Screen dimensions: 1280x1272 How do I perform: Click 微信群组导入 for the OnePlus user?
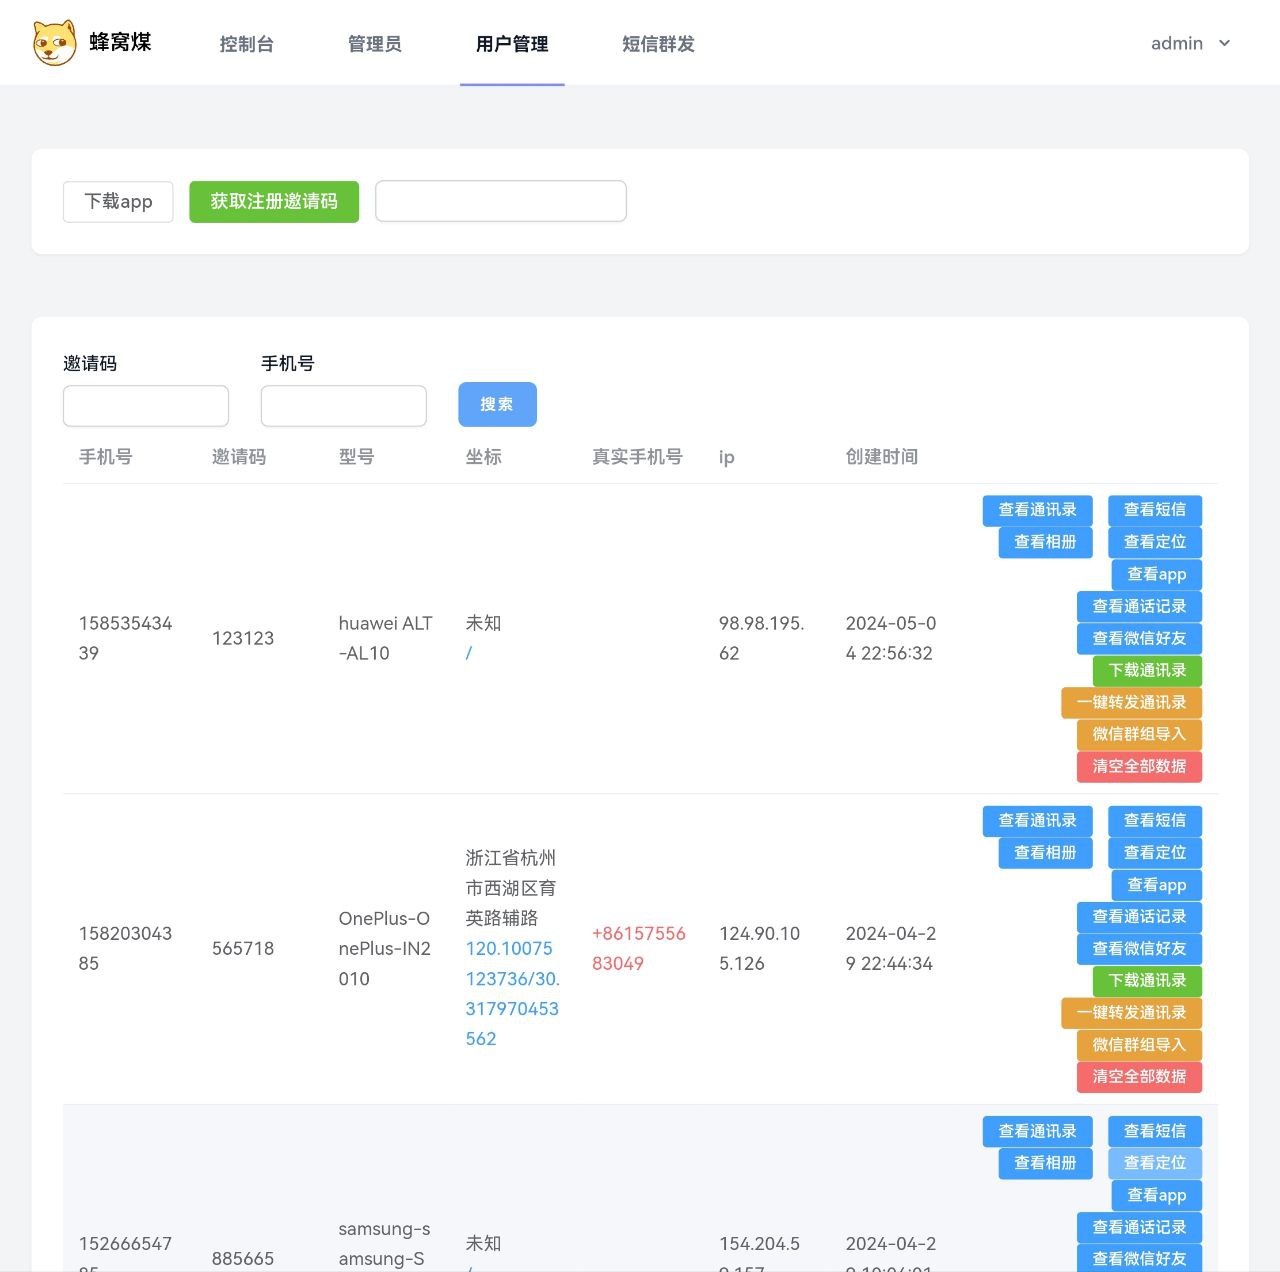pyautogui.click(x=1137, y=1045)
